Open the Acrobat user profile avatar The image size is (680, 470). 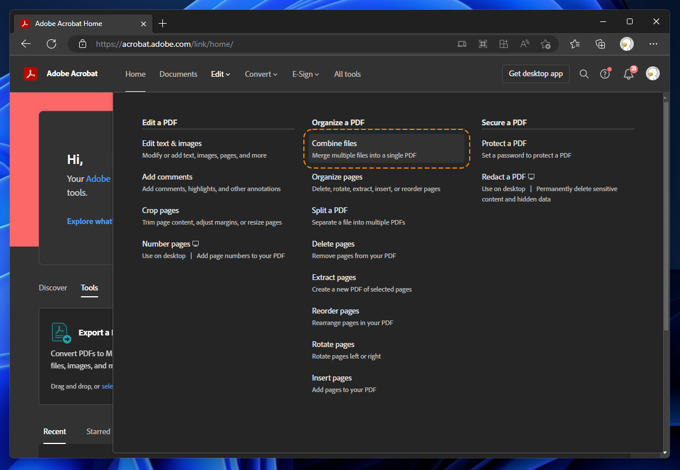(x=653, y=74)
